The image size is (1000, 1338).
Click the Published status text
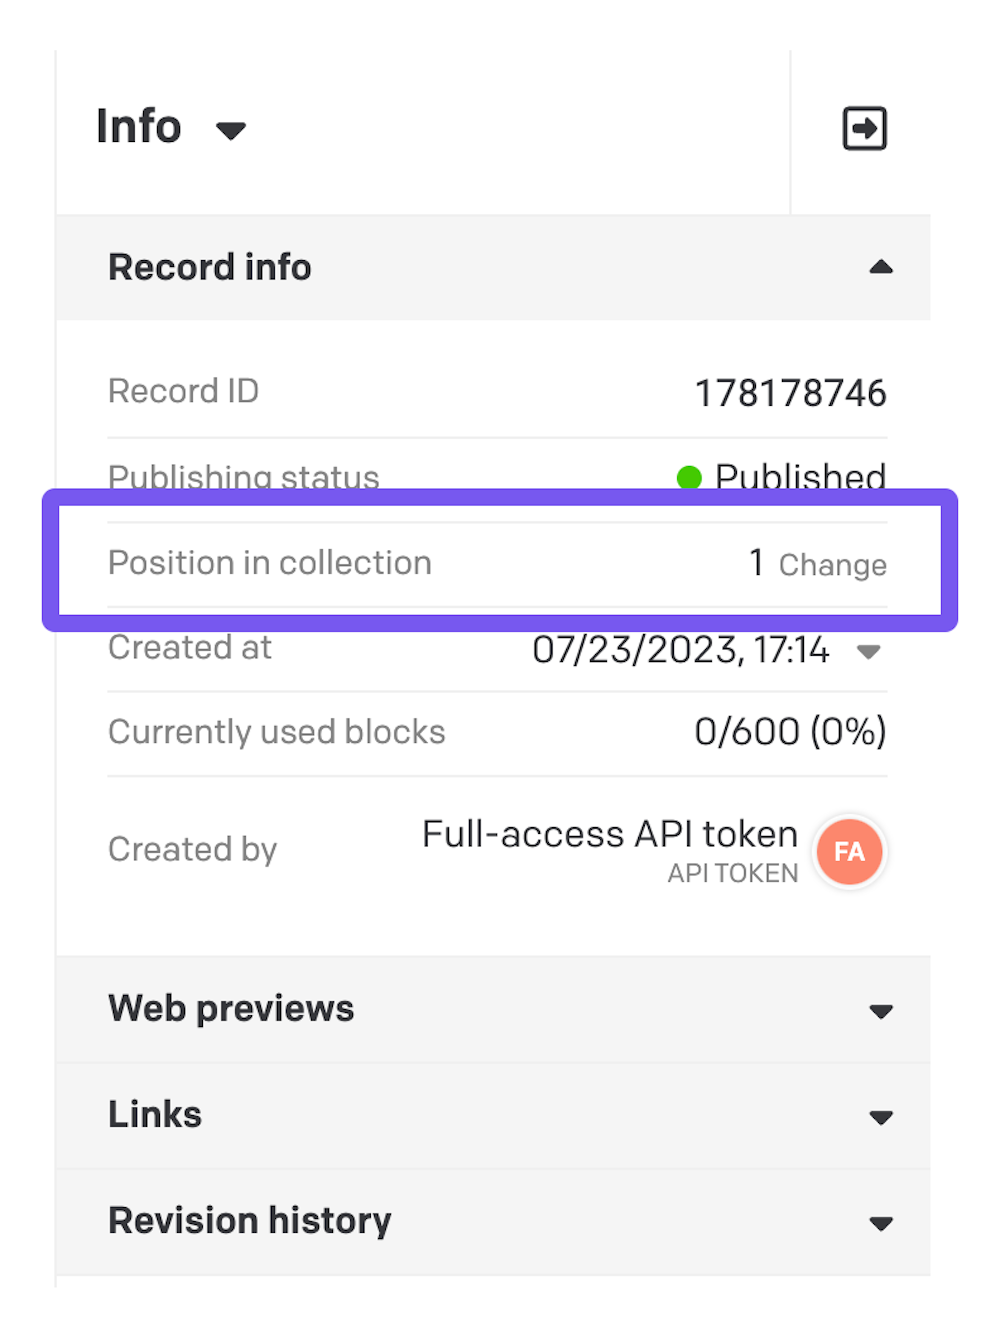click(800, 477)
